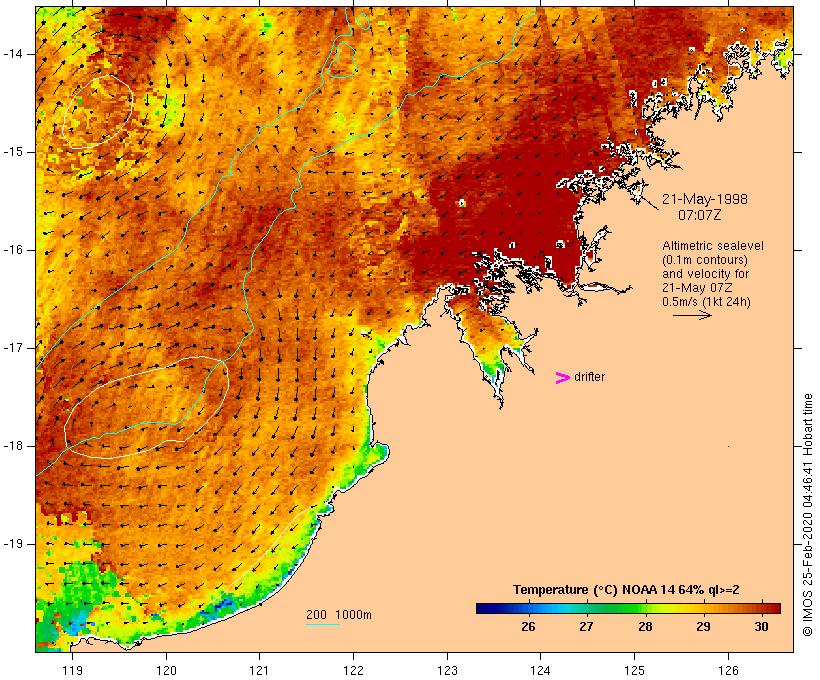820x680 pixels.
Task: Click the time text '07:07Z'
Action: (x=700, y=215)
